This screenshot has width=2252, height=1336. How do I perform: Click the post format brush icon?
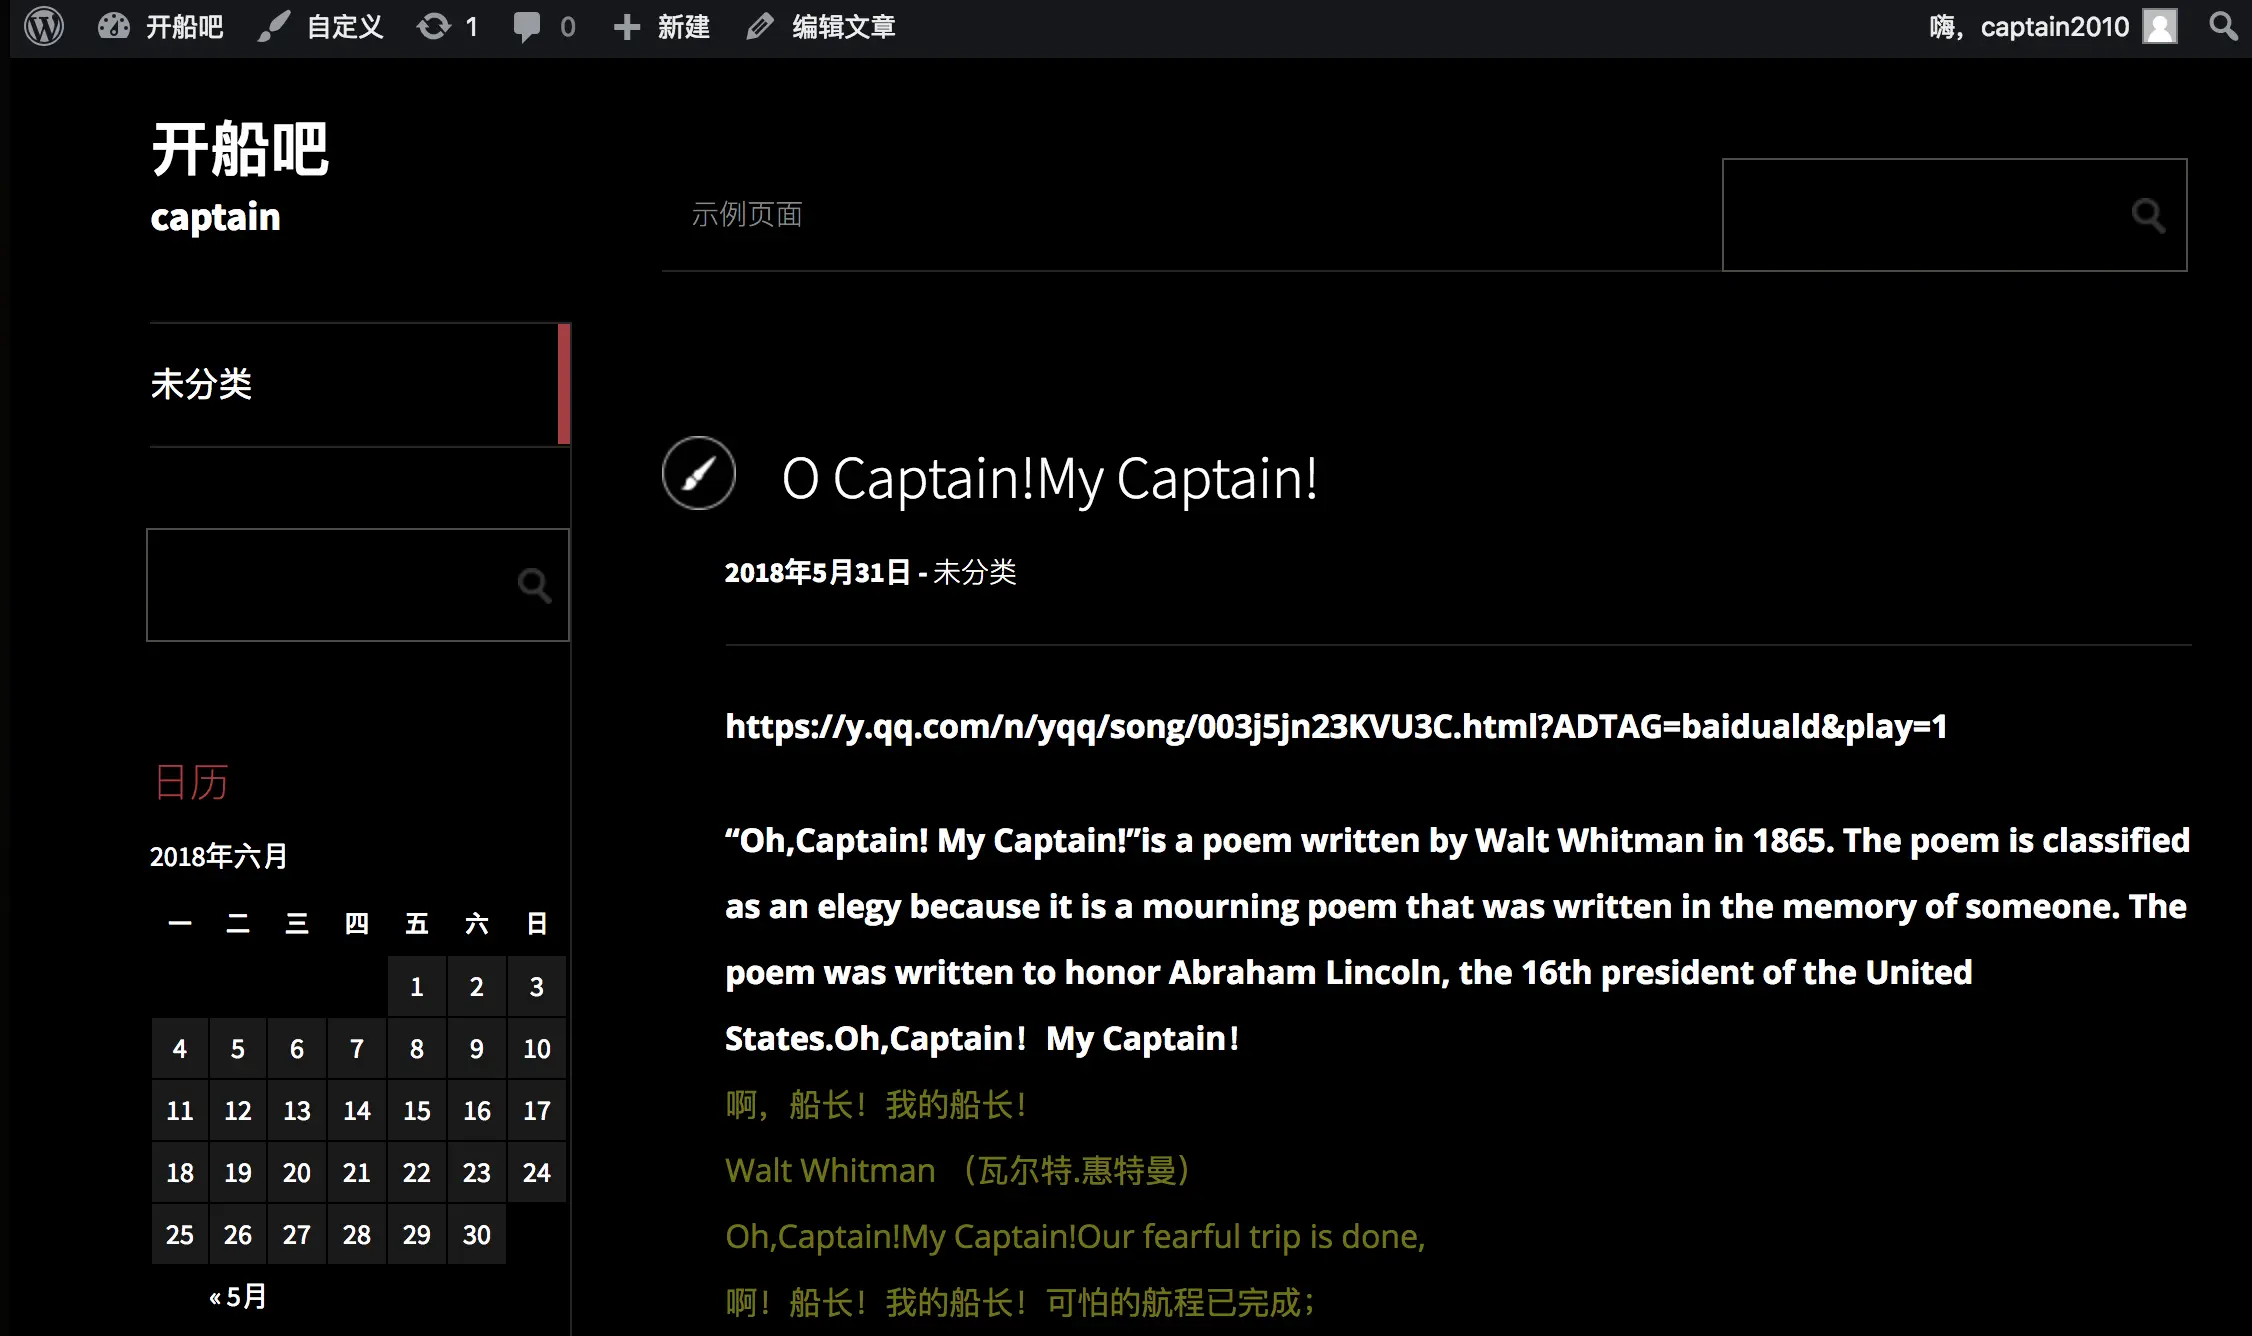[699, 473]
